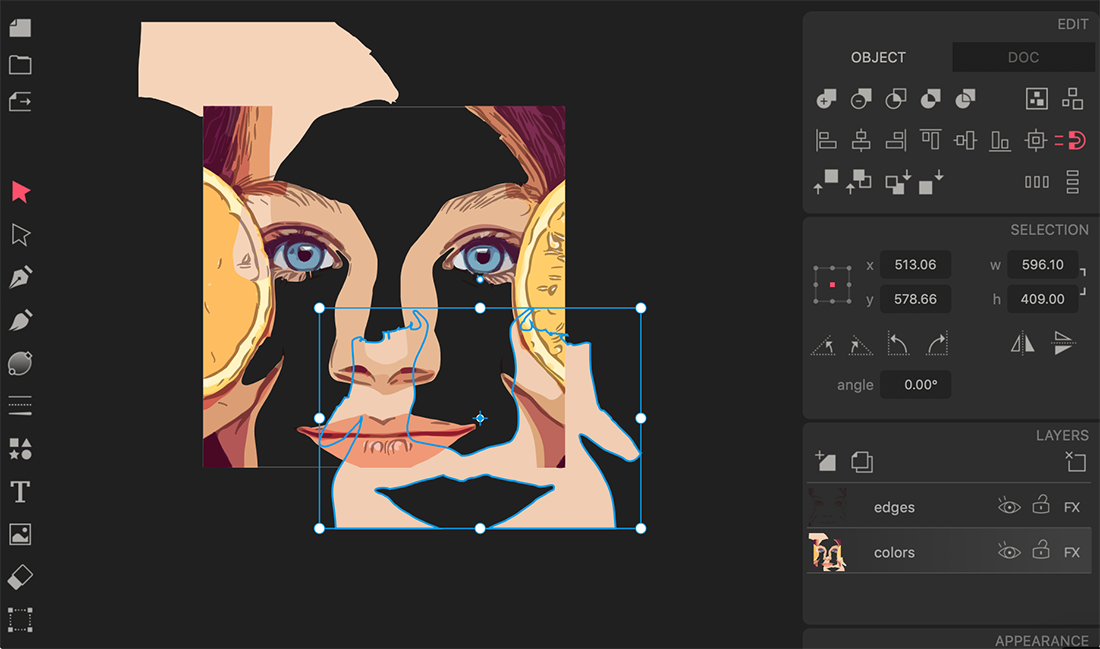Screen dimensions: 1100x649
Task: Hide the edges layer via eye icon
Action: tap(1009, 507)
